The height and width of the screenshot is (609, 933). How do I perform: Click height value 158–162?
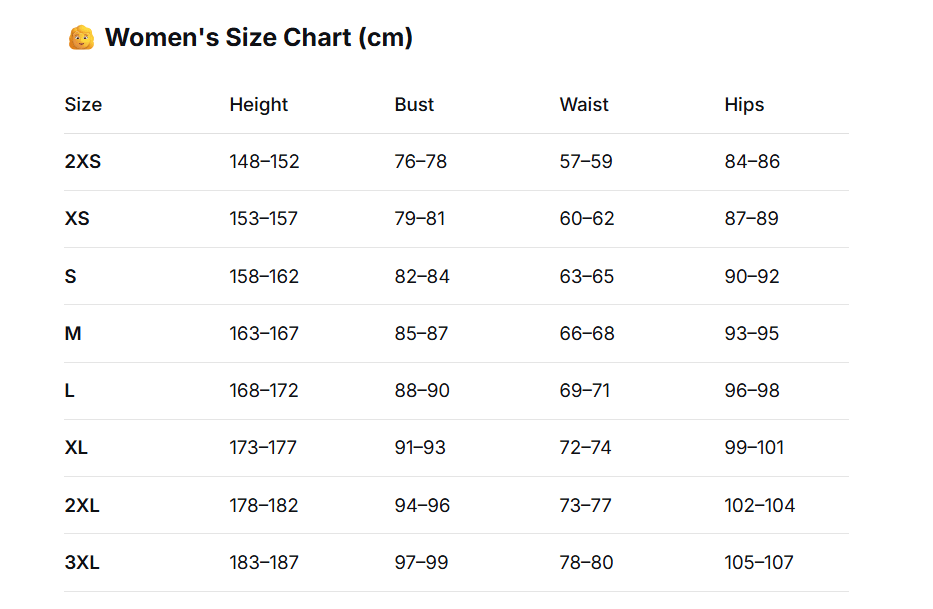(264, 277)
